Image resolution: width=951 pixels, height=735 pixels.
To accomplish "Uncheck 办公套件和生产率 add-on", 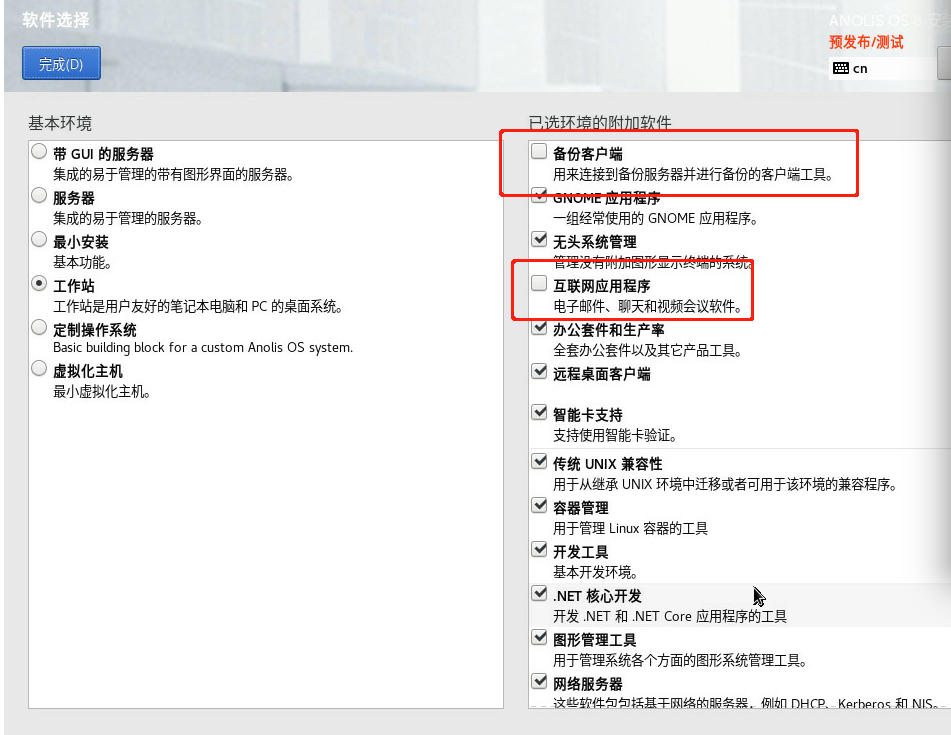I will (540, 329).
